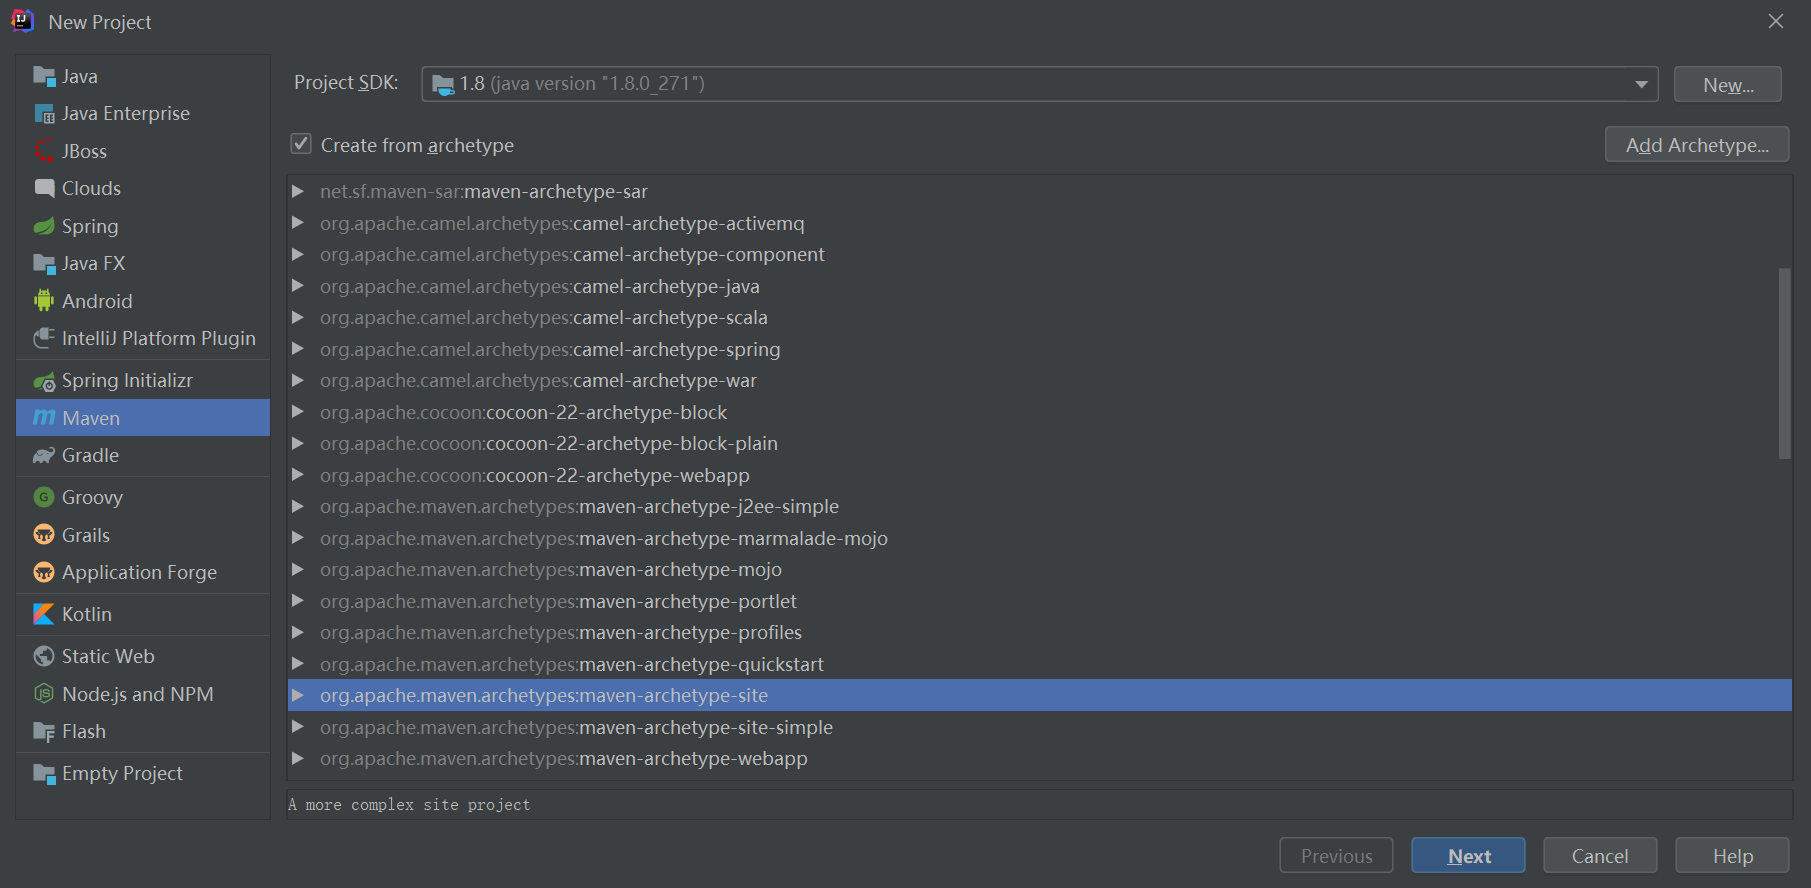
Task: Click the Static Web globe icon
Action: click(44, 656)
